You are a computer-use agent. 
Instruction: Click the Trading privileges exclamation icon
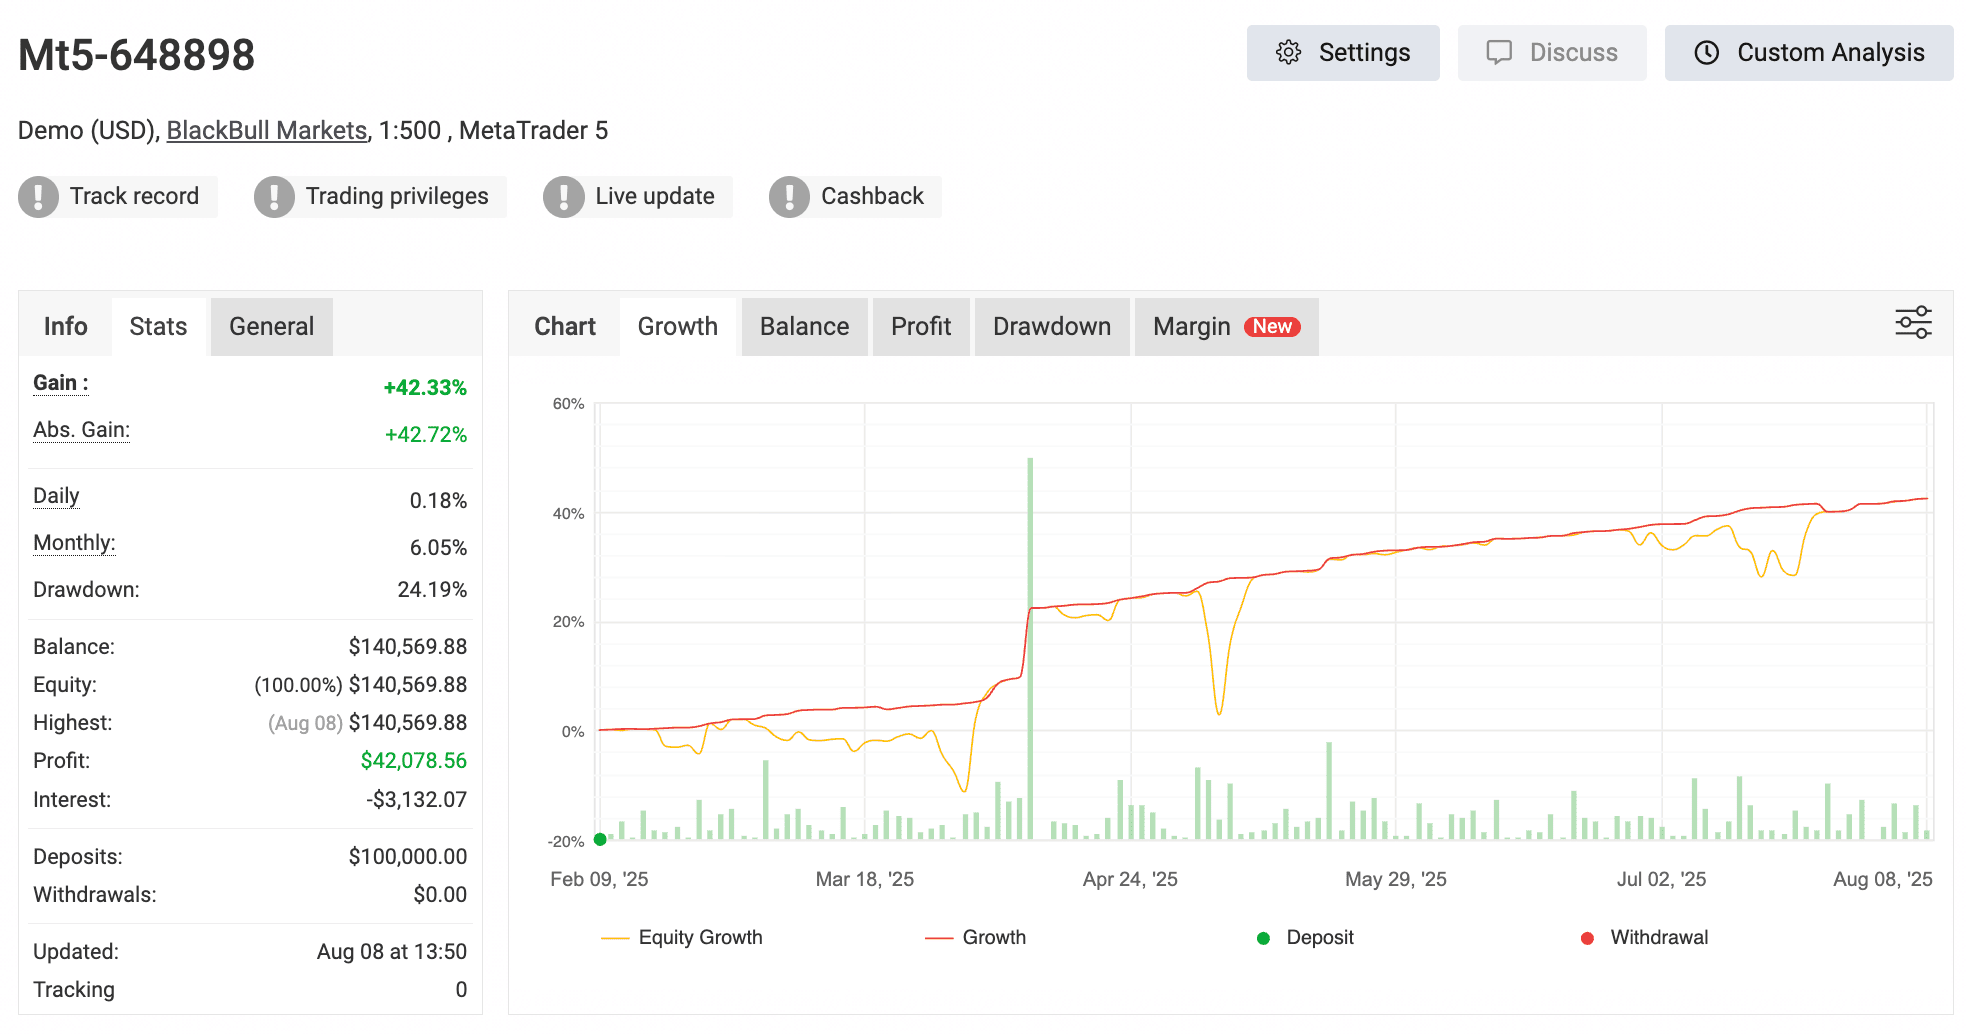click(274, 197)
